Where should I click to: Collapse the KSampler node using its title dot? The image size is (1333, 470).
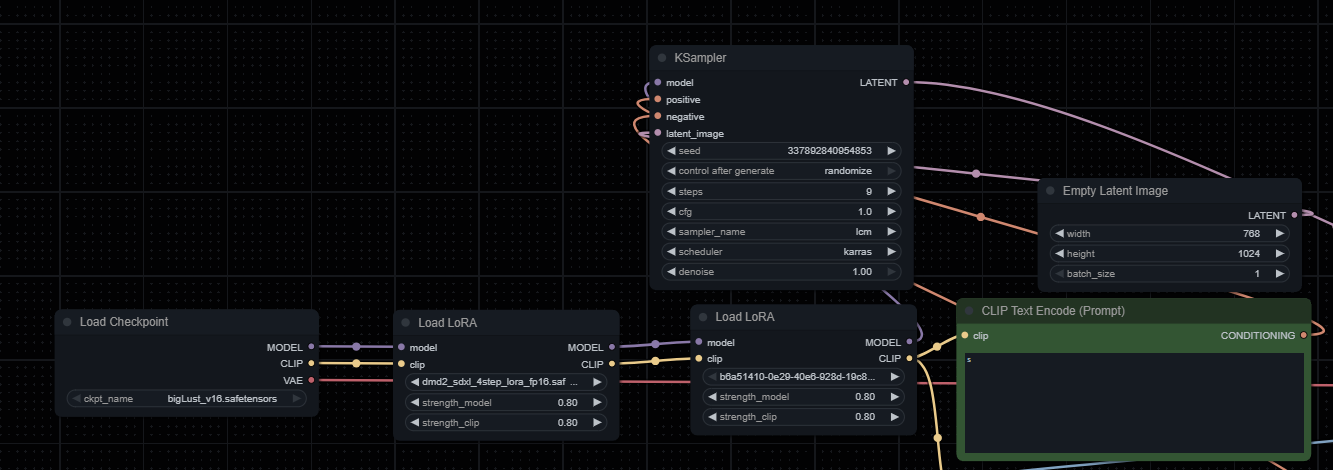(x=662, y=58)
